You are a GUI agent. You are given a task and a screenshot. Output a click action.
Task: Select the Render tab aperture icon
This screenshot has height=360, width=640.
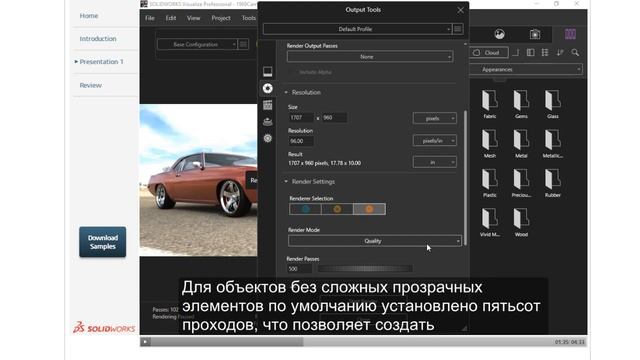268,89
